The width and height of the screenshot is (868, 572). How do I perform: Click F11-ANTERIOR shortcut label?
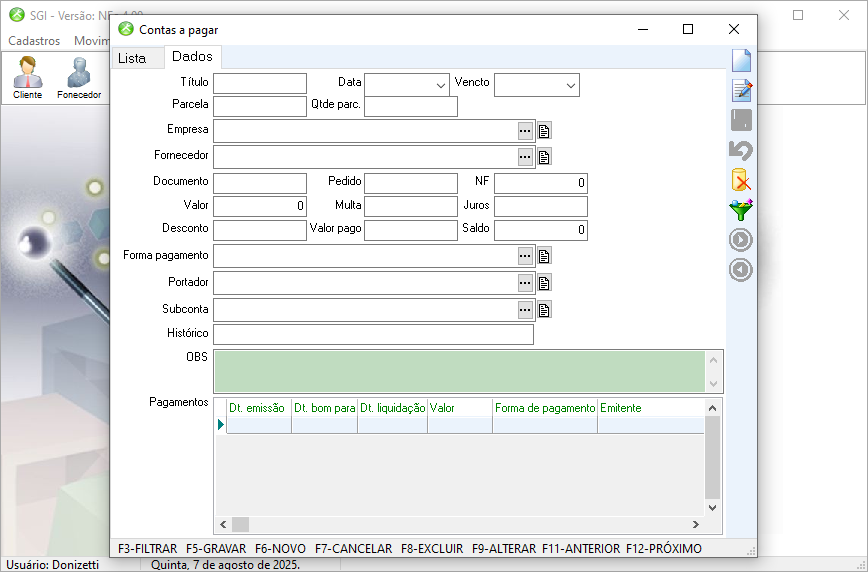click(x=581, y=549)
